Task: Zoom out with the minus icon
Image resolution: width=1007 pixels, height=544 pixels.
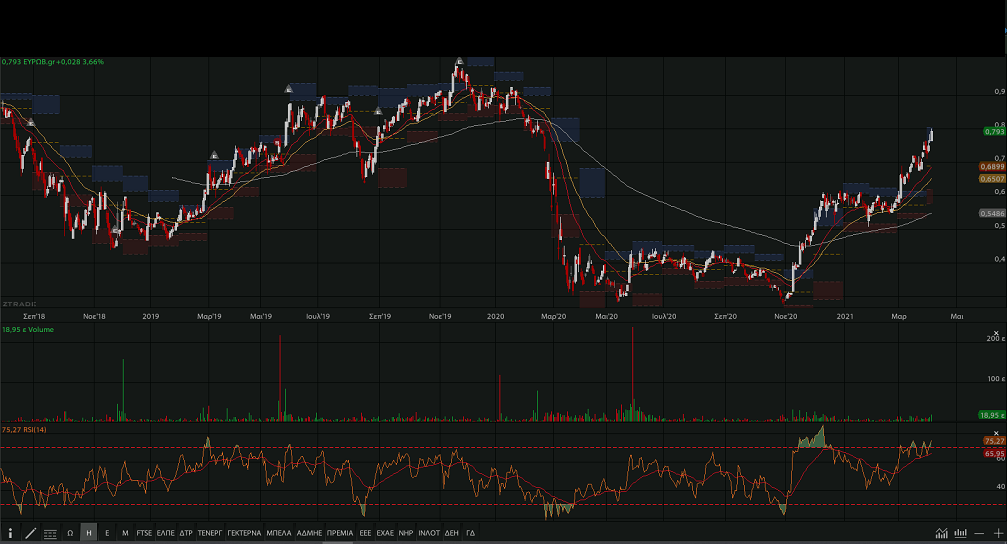Action: click(x=980, y=533)
